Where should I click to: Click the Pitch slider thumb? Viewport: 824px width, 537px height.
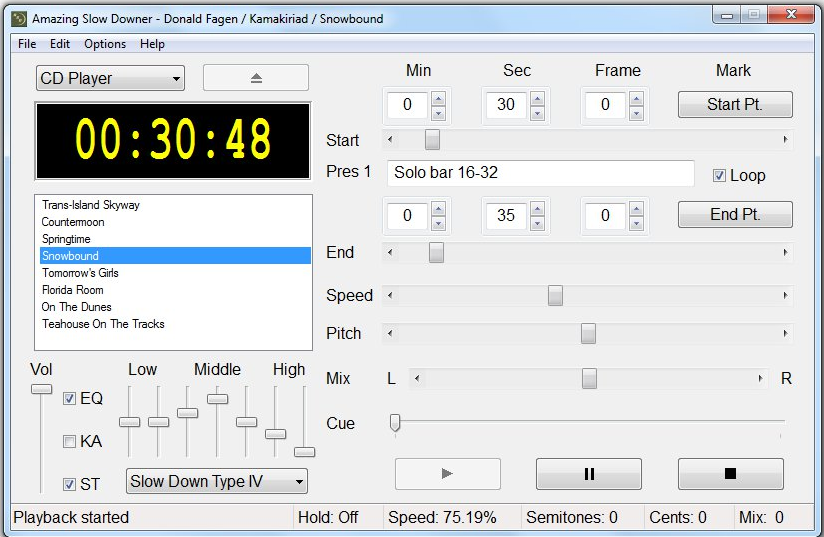coord(588,333)
